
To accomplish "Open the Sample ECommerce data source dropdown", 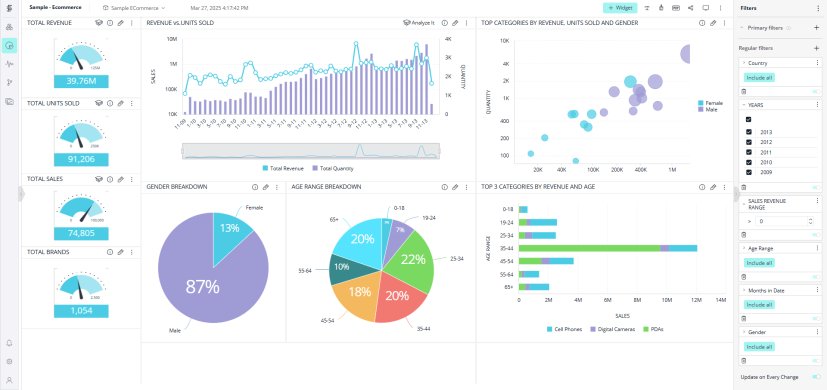I will 134,8.
